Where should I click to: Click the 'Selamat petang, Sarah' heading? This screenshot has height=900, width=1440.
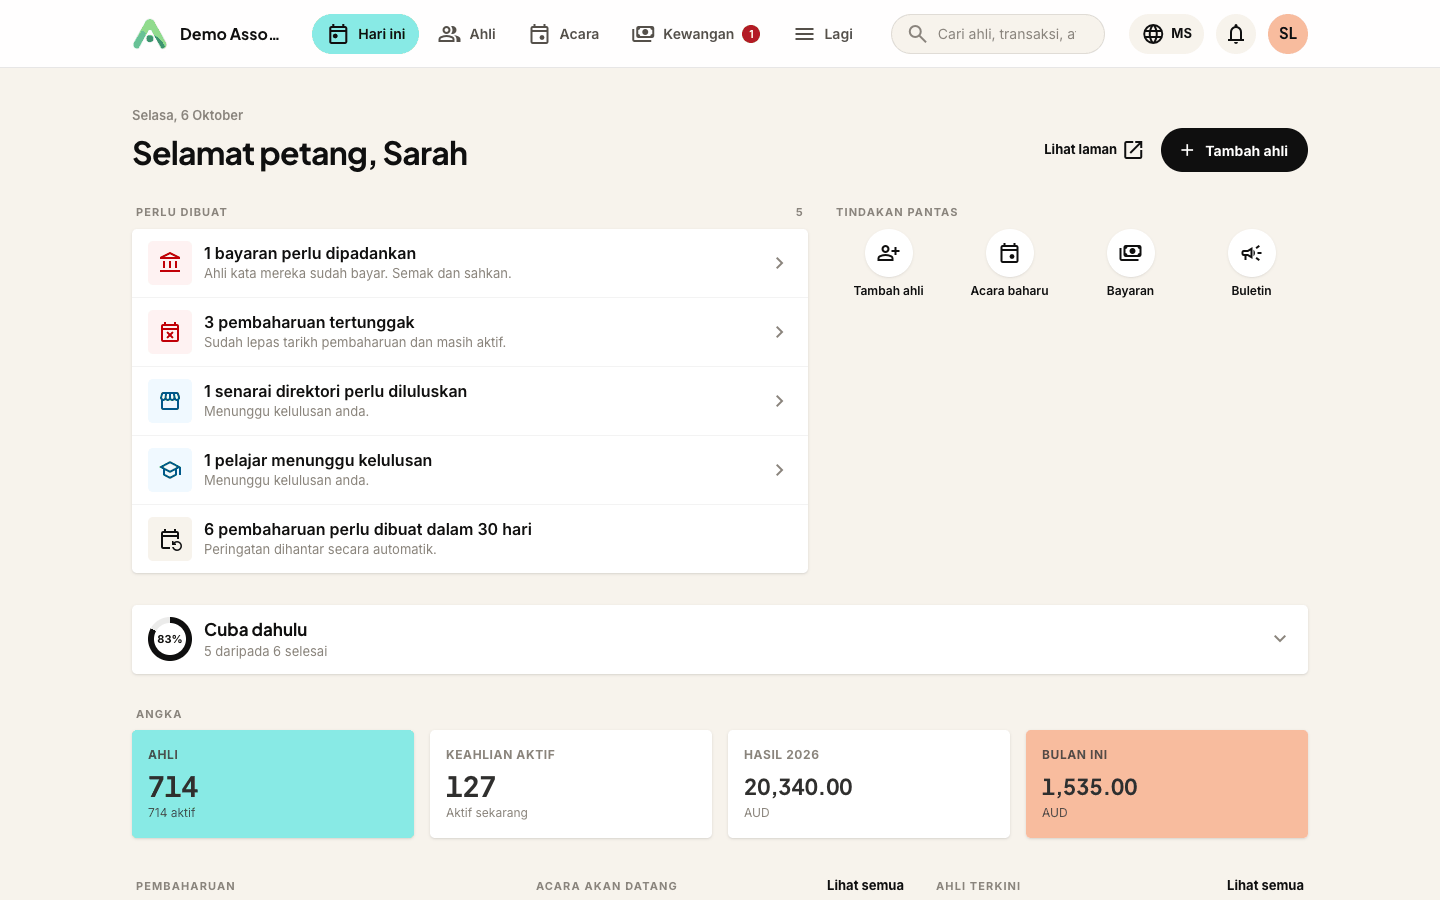pyautogui.click(x=300, y=153)
